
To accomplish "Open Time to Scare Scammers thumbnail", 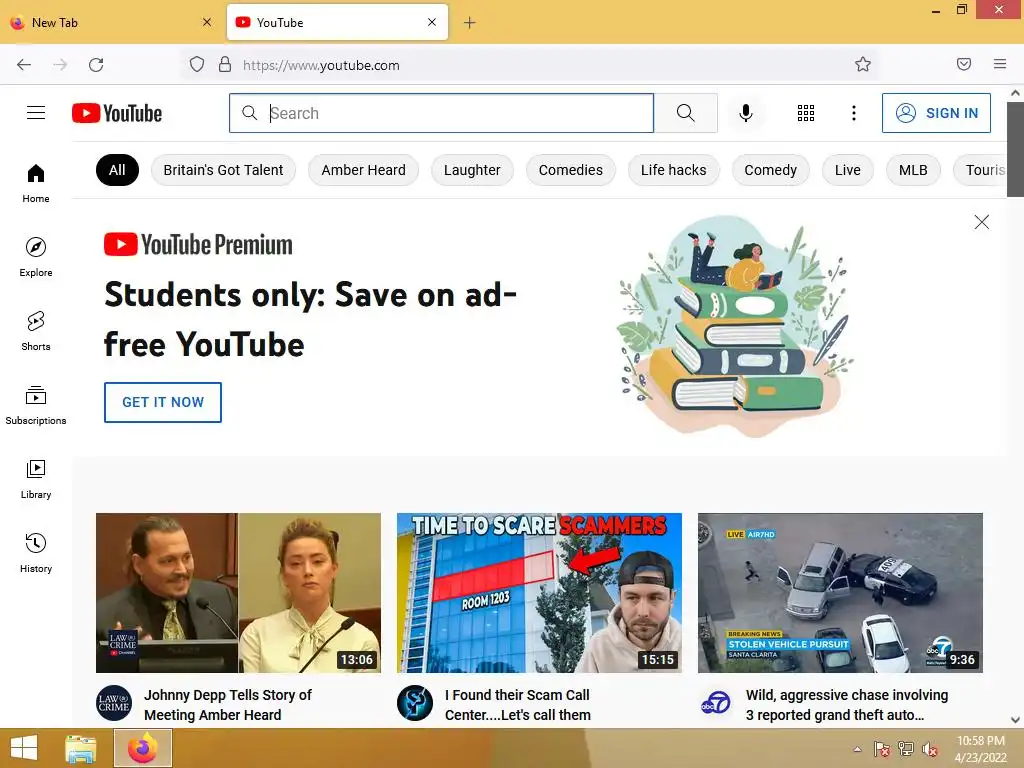I will pos(539,593).
